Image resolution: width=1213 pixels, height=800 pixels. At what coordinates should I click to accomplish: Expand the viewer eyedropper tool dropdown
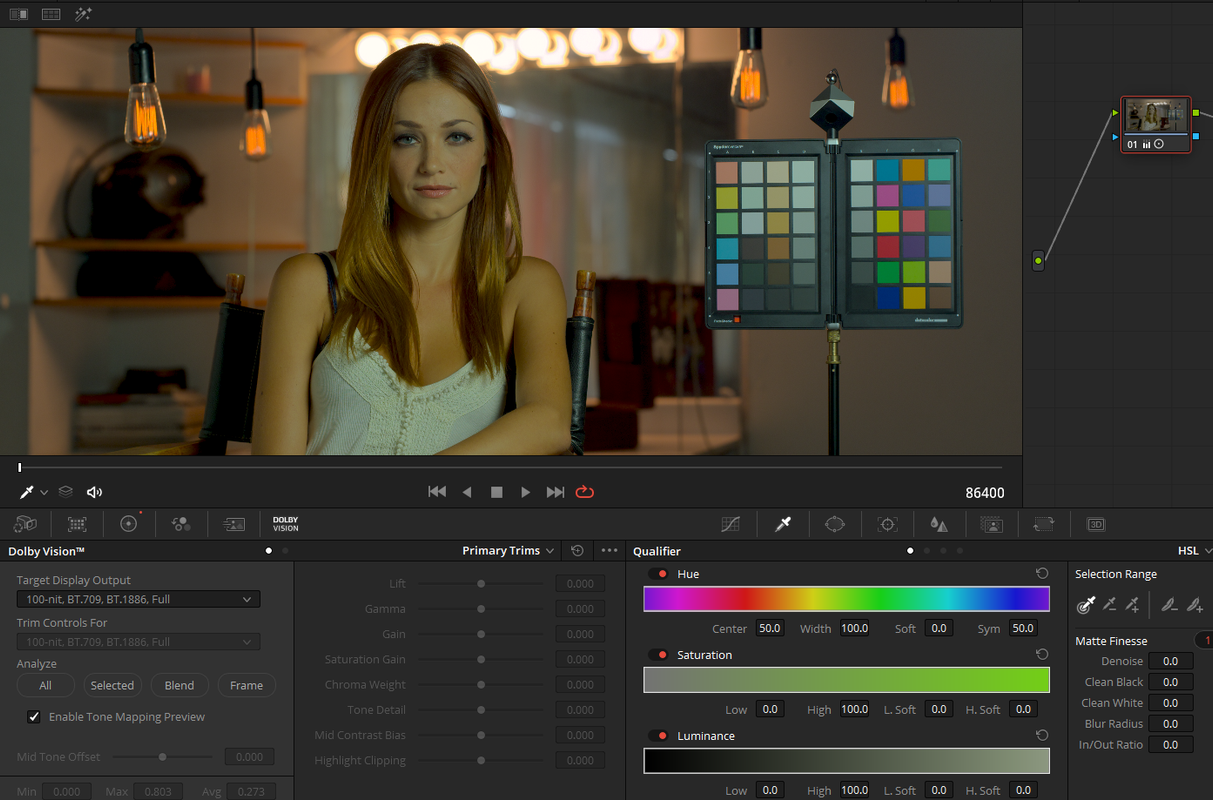(x=44, y=492)
